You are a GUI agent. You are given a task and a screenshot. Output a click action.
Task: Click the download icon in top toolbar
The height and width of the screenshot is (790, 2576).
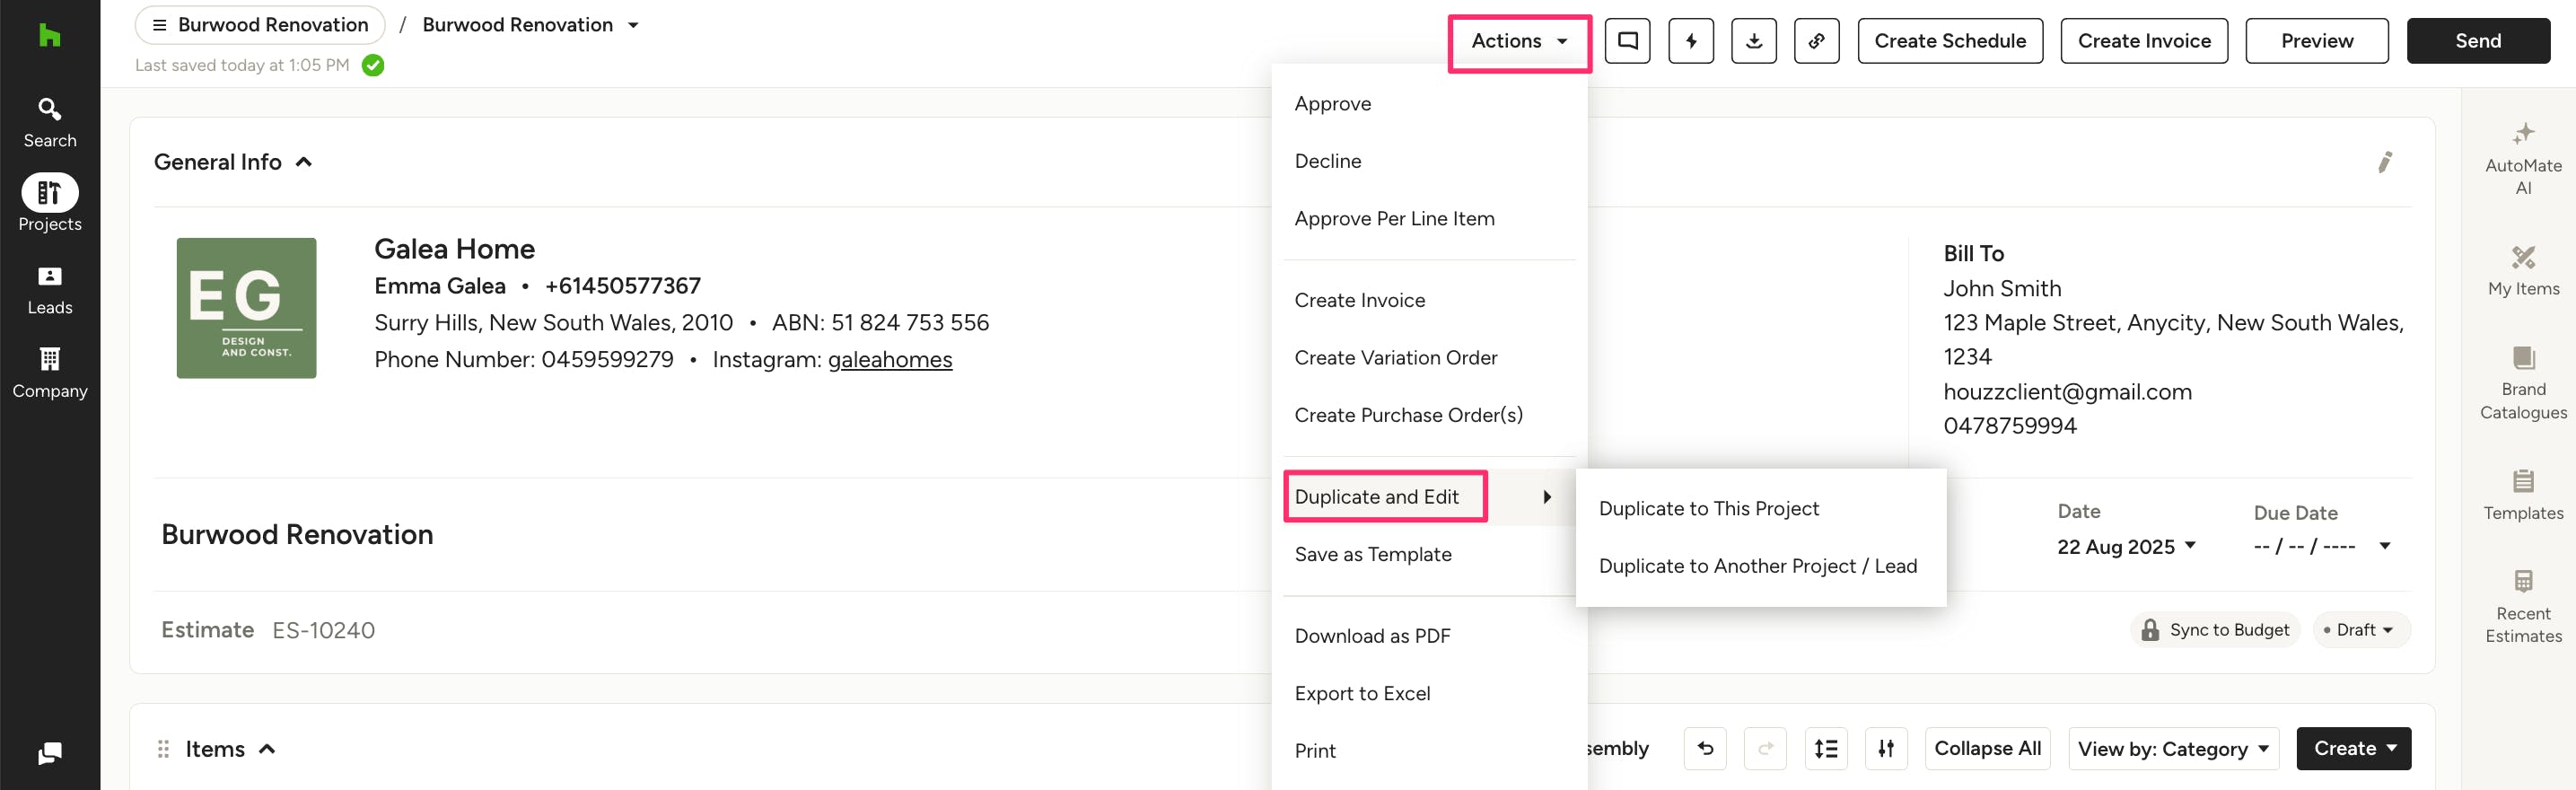[1753, 41]
